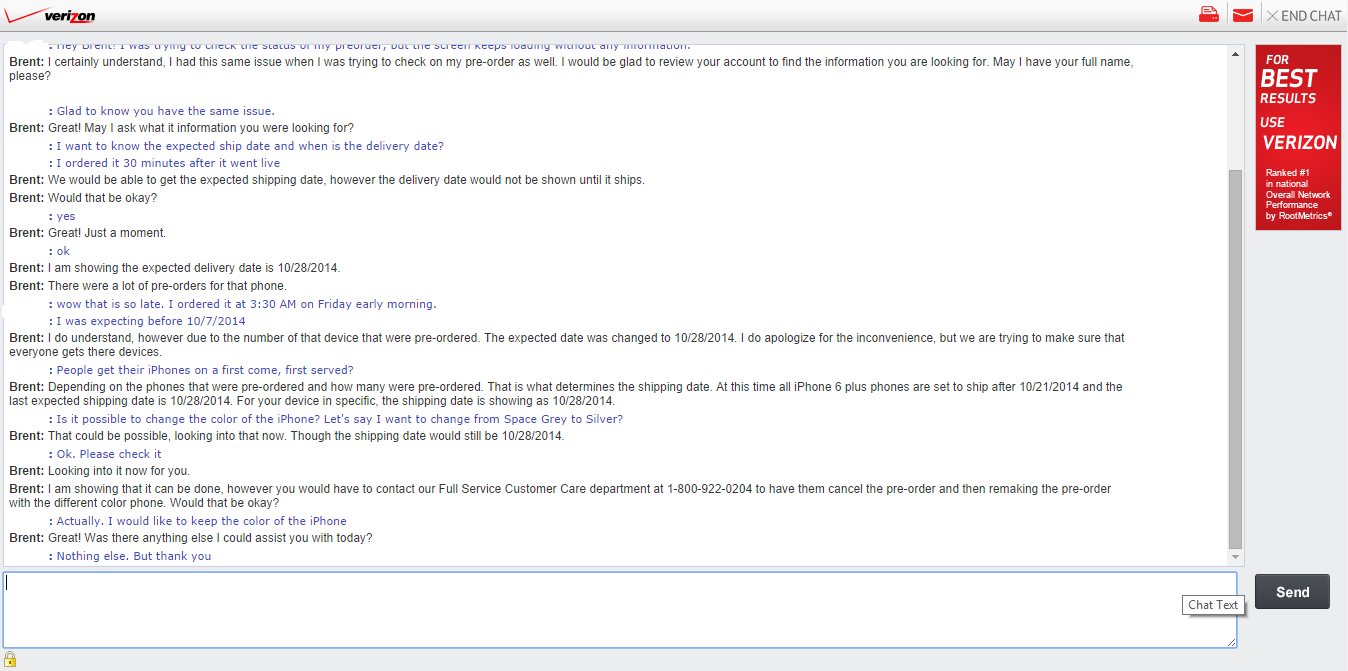Click 'That could be possible, looking into that now' line
Viewport: 1348px width, 671px height.
coord(306,436)
